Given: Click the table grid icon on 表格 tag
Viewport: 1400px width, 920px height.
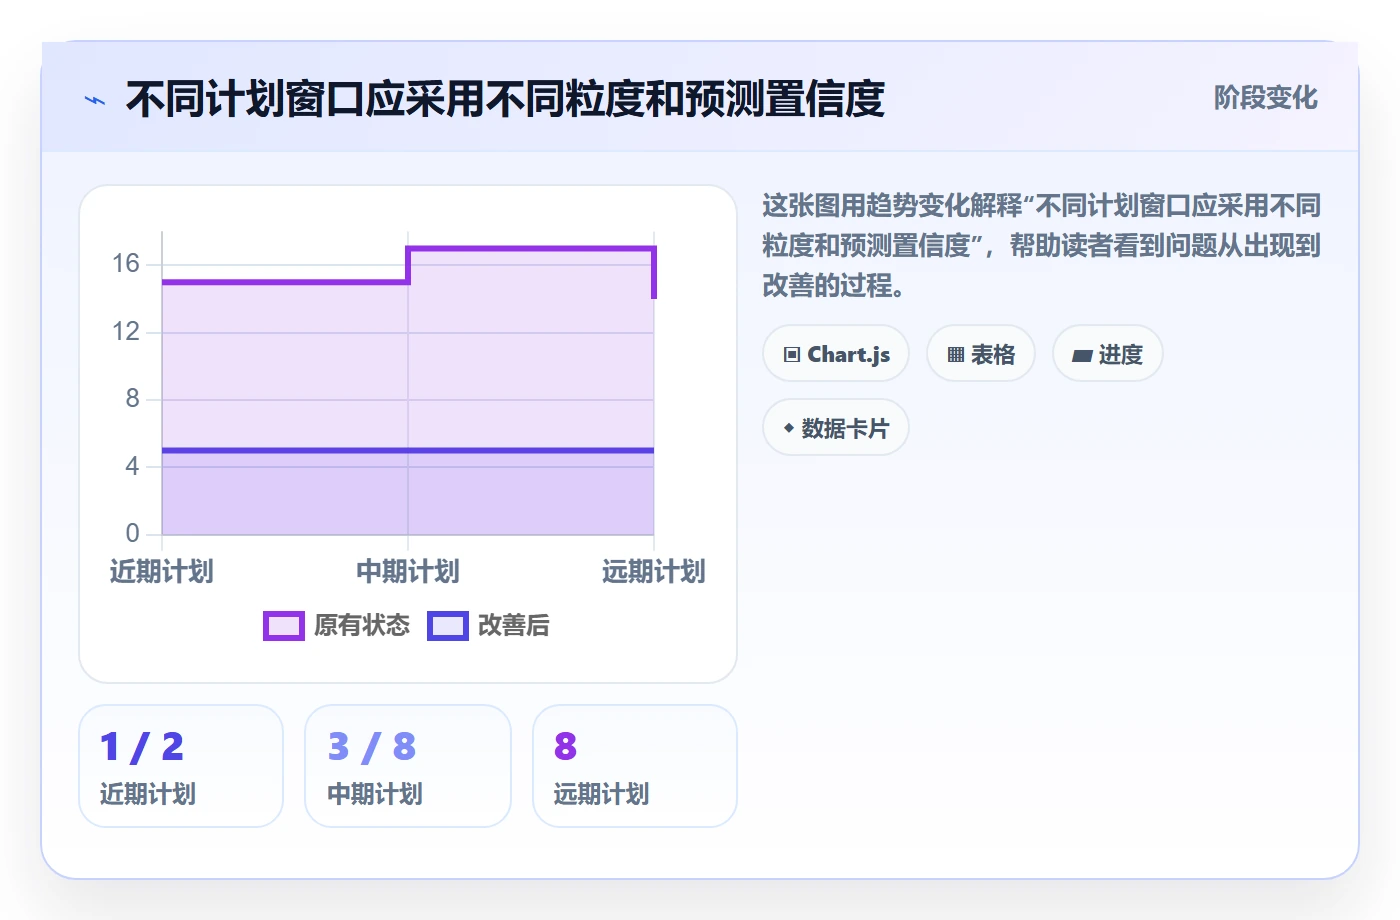Looking at the screenshot, I should [x=956, y=355].
